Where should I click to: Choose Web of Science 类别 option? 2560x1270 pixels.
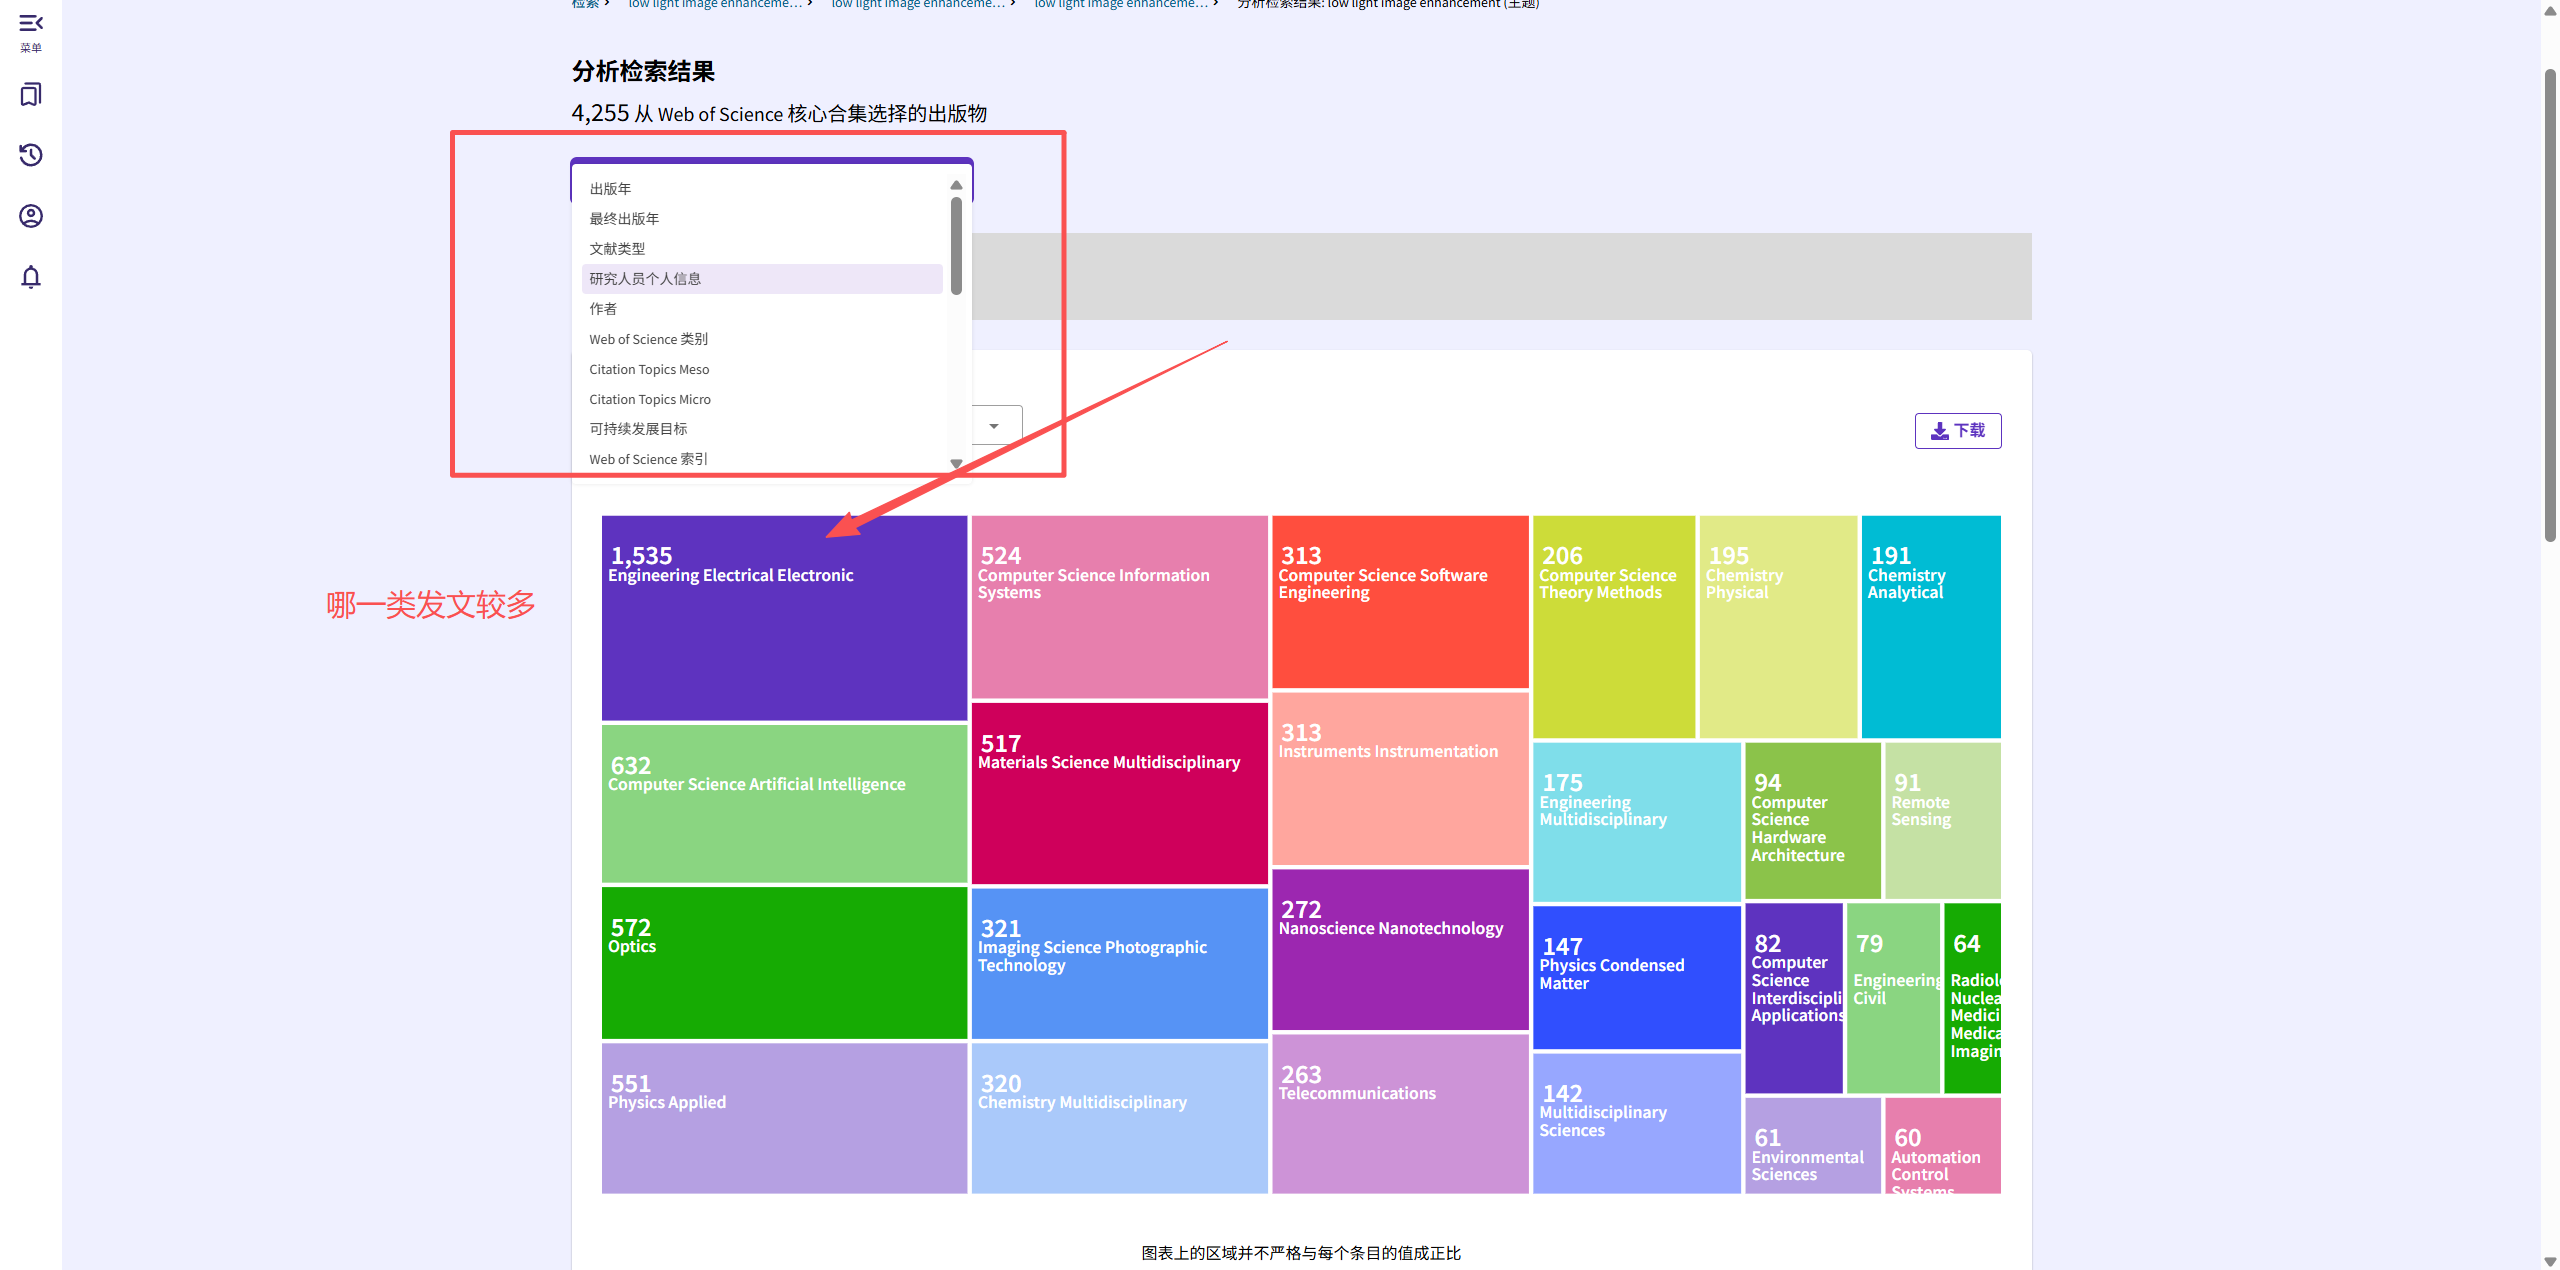[648, 339]
